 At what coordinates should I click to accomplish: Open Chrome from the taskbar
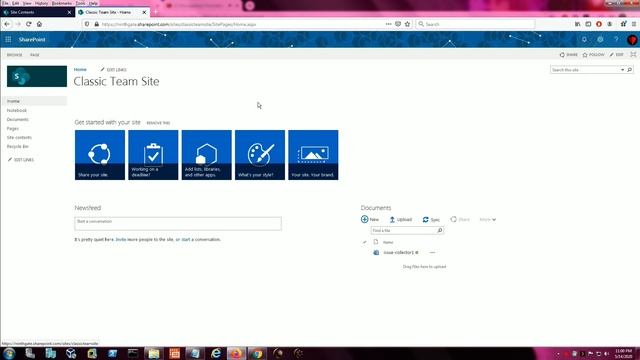coord(257,353)
